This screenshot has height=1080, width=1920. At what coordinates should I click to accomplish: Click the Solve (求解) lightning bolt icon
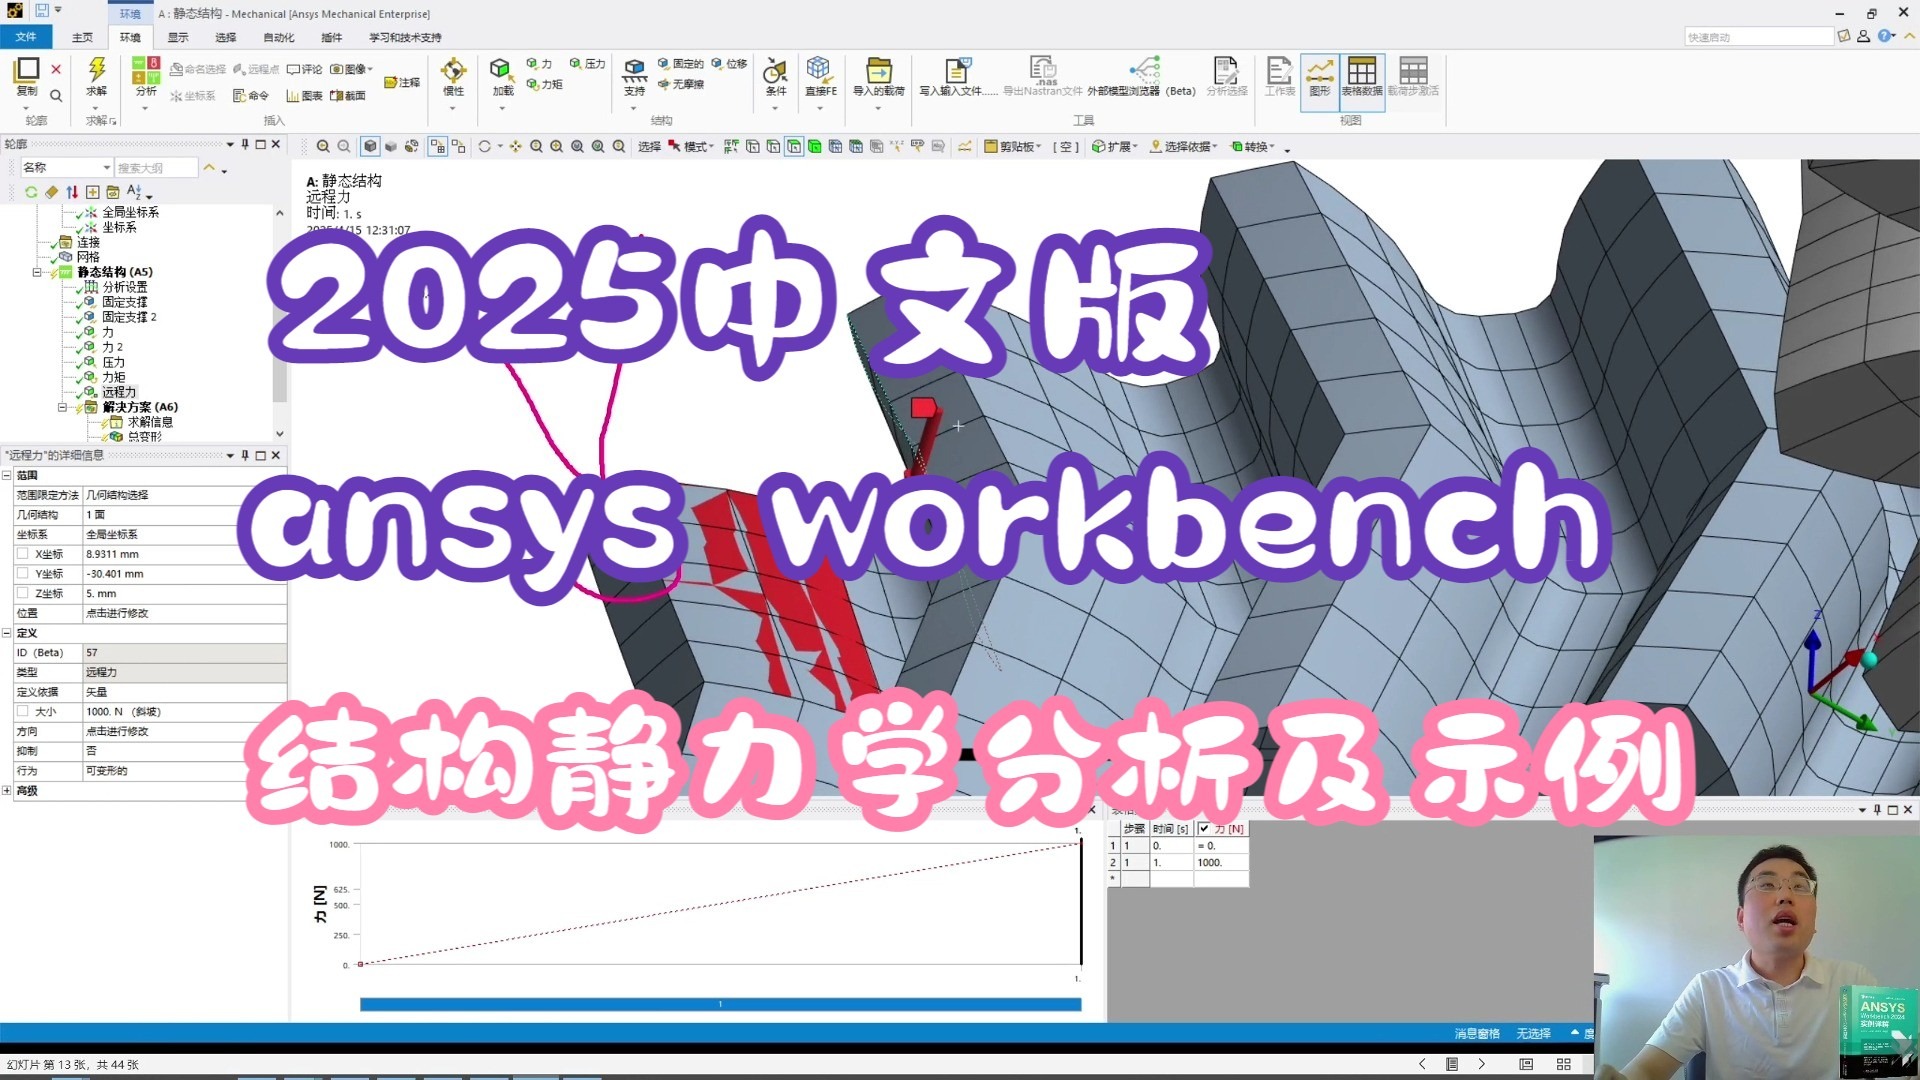click(x=97, y=72)
